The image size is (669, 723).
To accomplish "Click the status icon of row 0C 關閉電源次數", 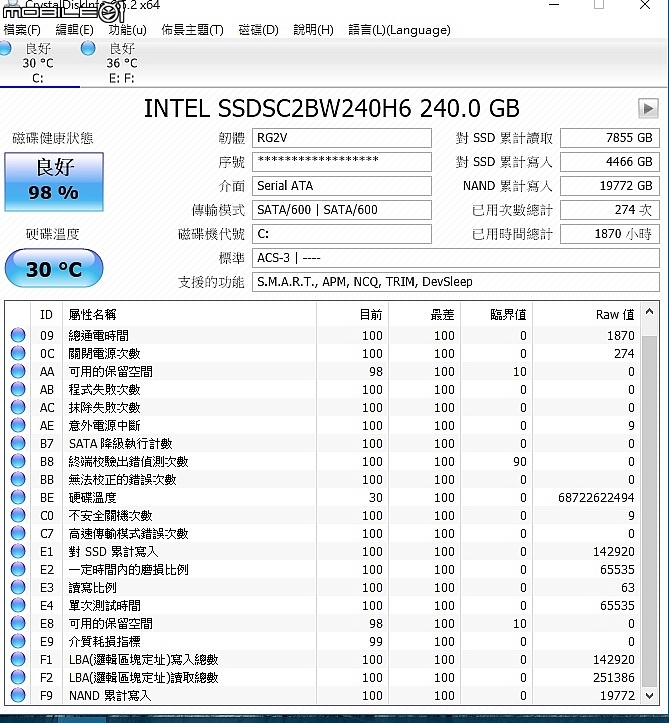I will point(18,353).
